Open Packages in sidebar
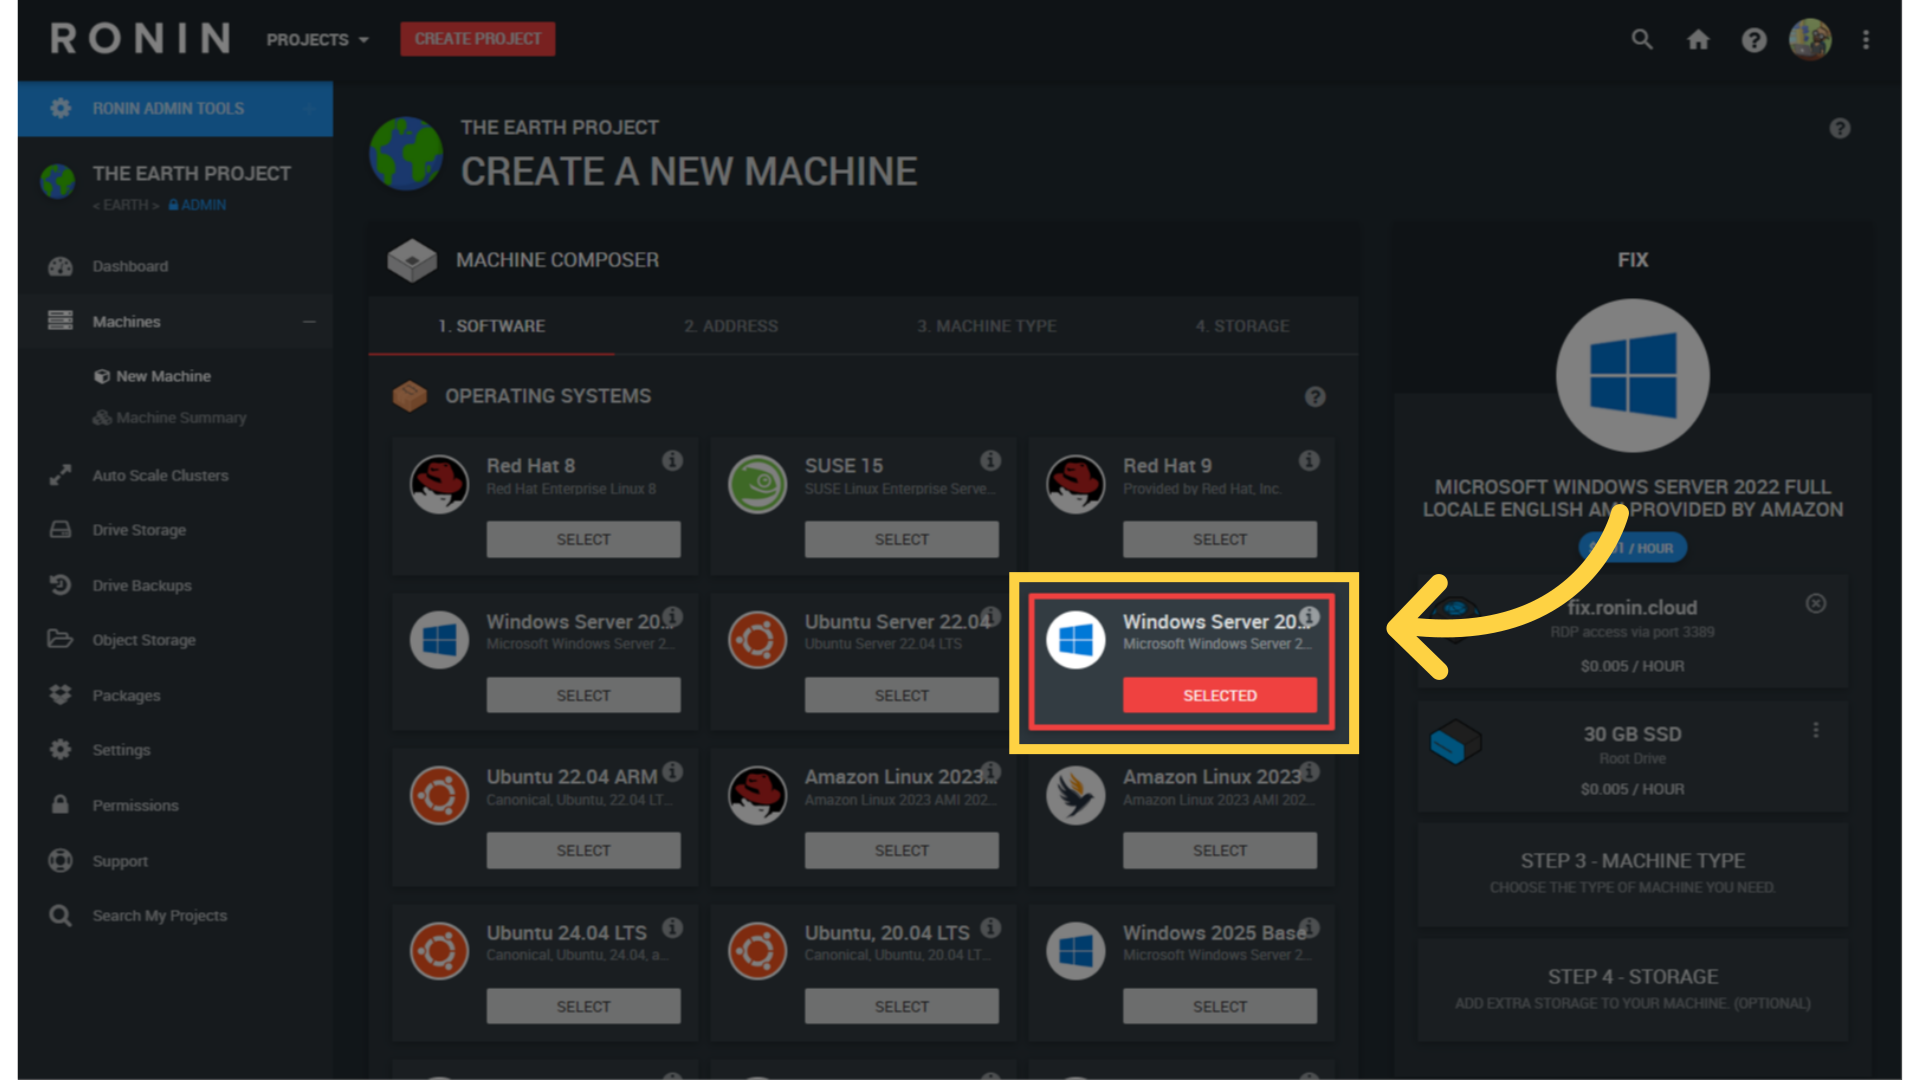The width and height of the screenshot is (1920, 1080). 126,696
